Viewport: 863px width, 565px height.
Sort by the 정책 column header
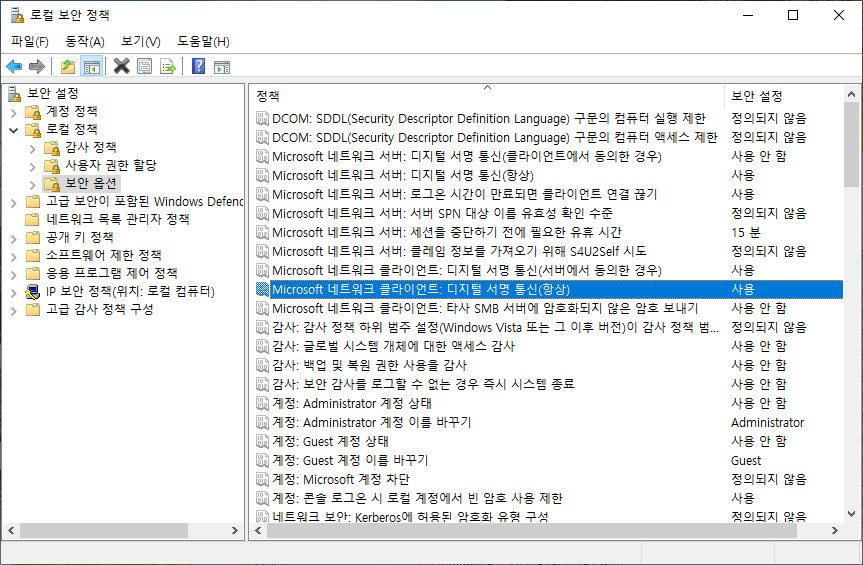(487, 96)
